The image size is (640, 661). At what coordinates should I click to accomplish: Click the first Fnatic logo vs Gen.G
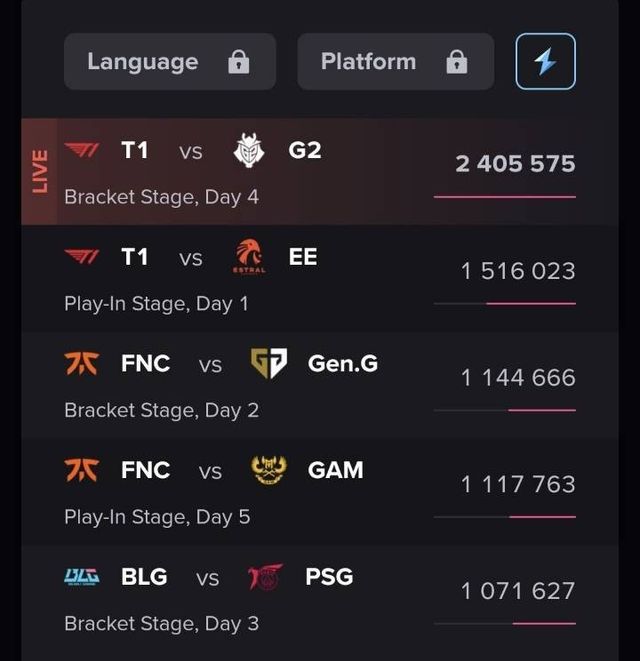coord(82,364)
